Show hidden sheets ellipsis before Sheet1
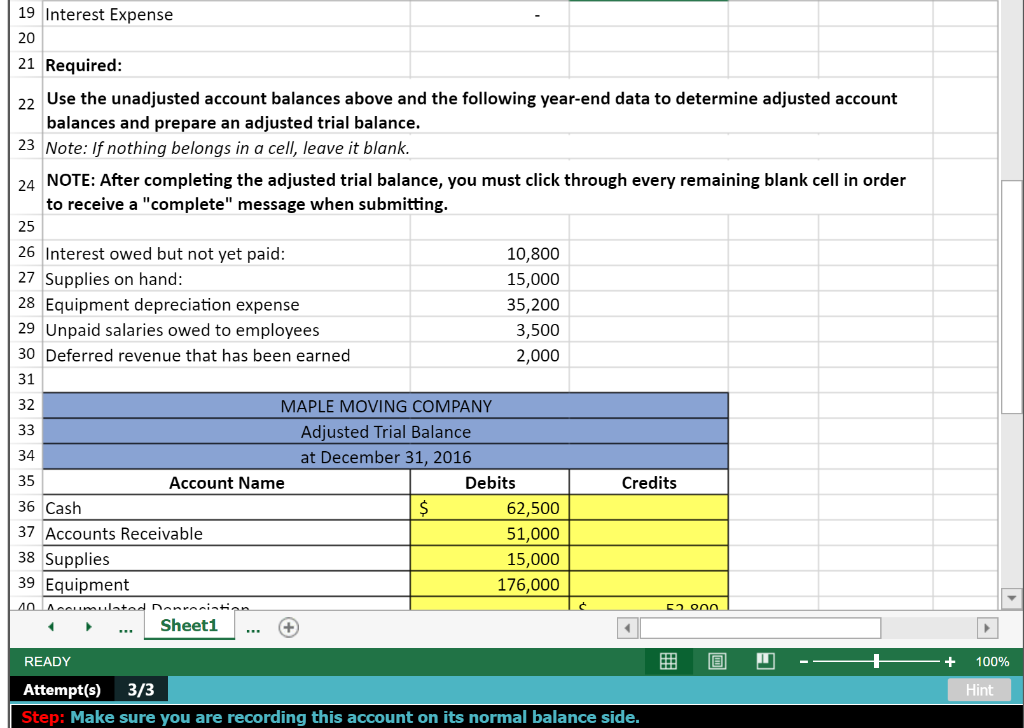This screenshot has width=1024, height=728. click(126, 629)
